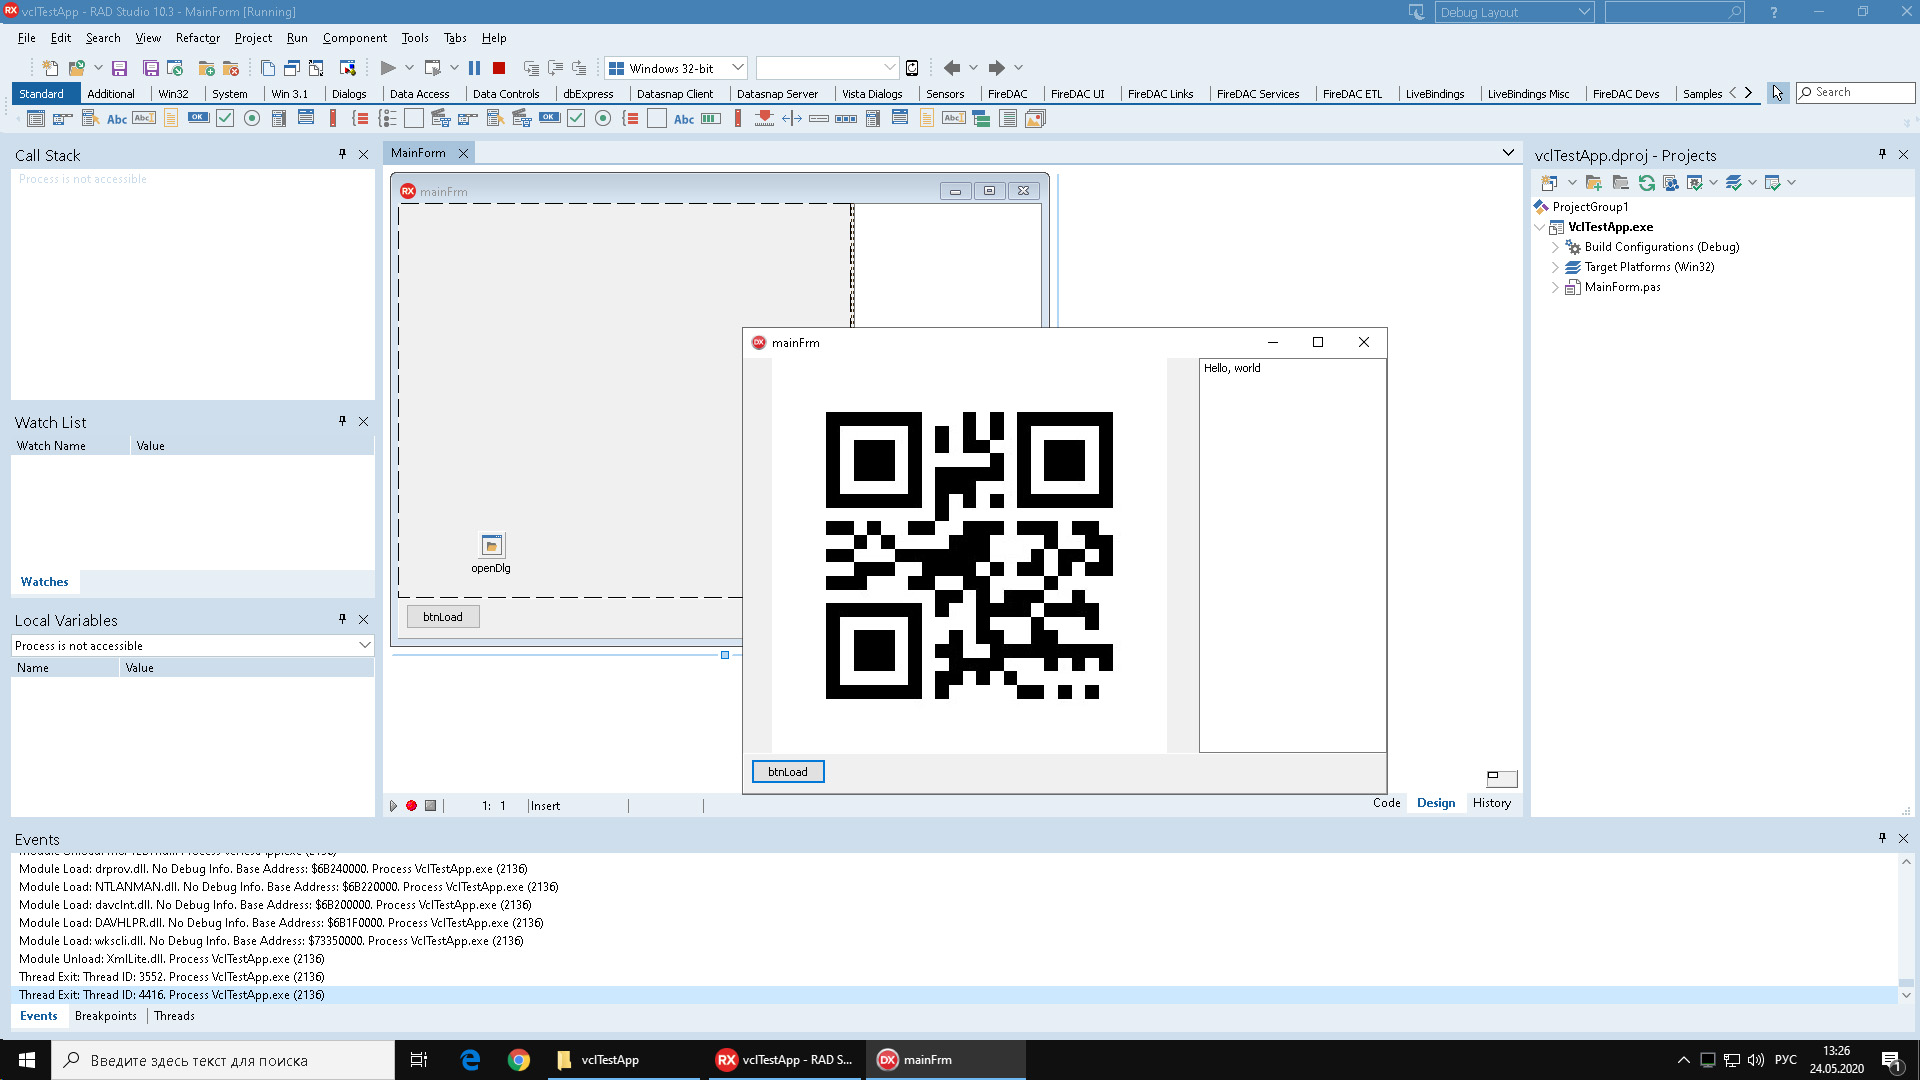Viewport: 1920px width, 1080px height.
Task: Switch to the History tab
Action: [x=1492, y=803]
